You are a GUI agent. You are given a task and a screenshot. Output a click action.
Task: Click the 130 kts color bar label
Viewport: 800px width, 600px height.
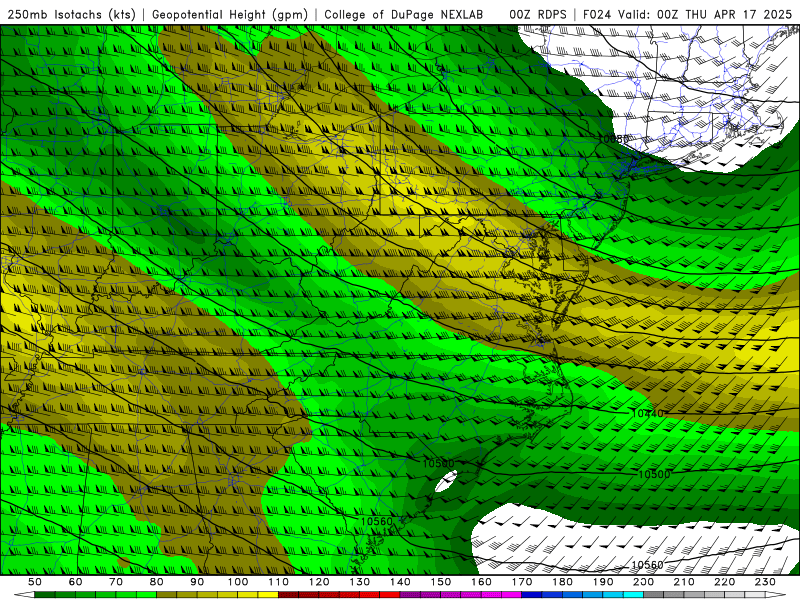point(360,582)
